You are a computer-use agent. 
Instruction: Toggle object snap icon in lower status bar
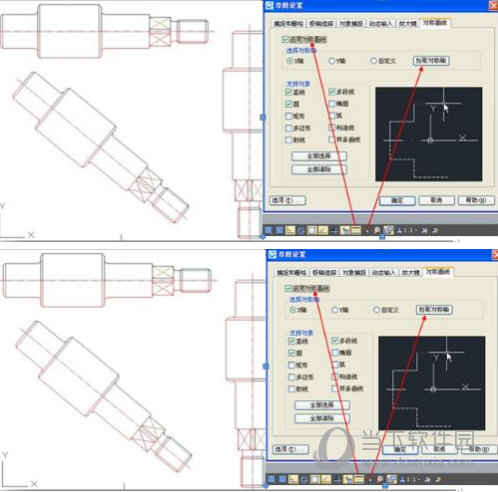pyautogui.click(x=315, y=479)
